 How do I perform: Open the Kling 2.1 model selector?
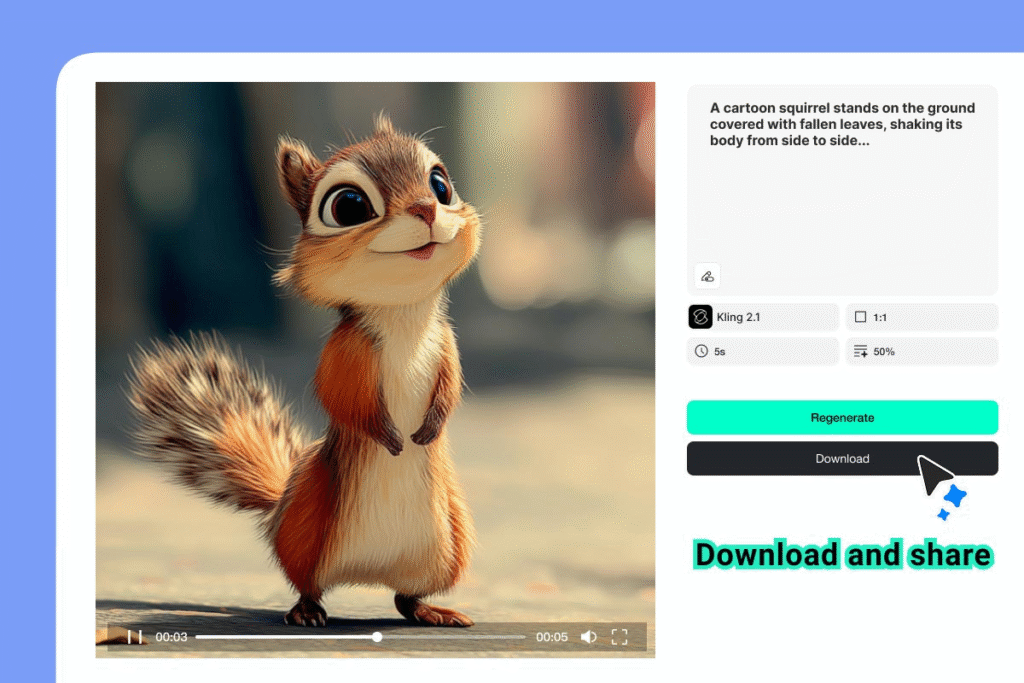pyautogui.click(x=763, y=317)
